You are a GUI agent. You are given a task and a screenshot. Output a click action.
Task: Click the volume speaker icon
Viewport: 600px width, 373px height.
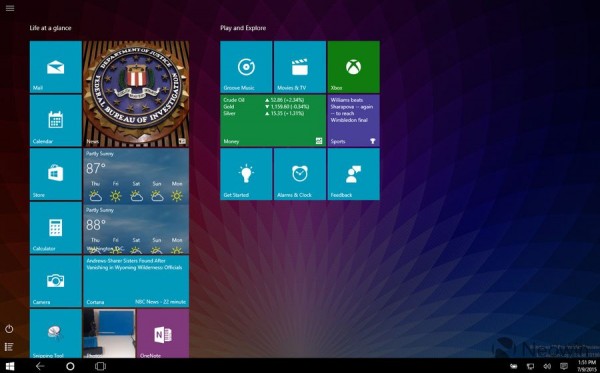[x=547, y=366]
